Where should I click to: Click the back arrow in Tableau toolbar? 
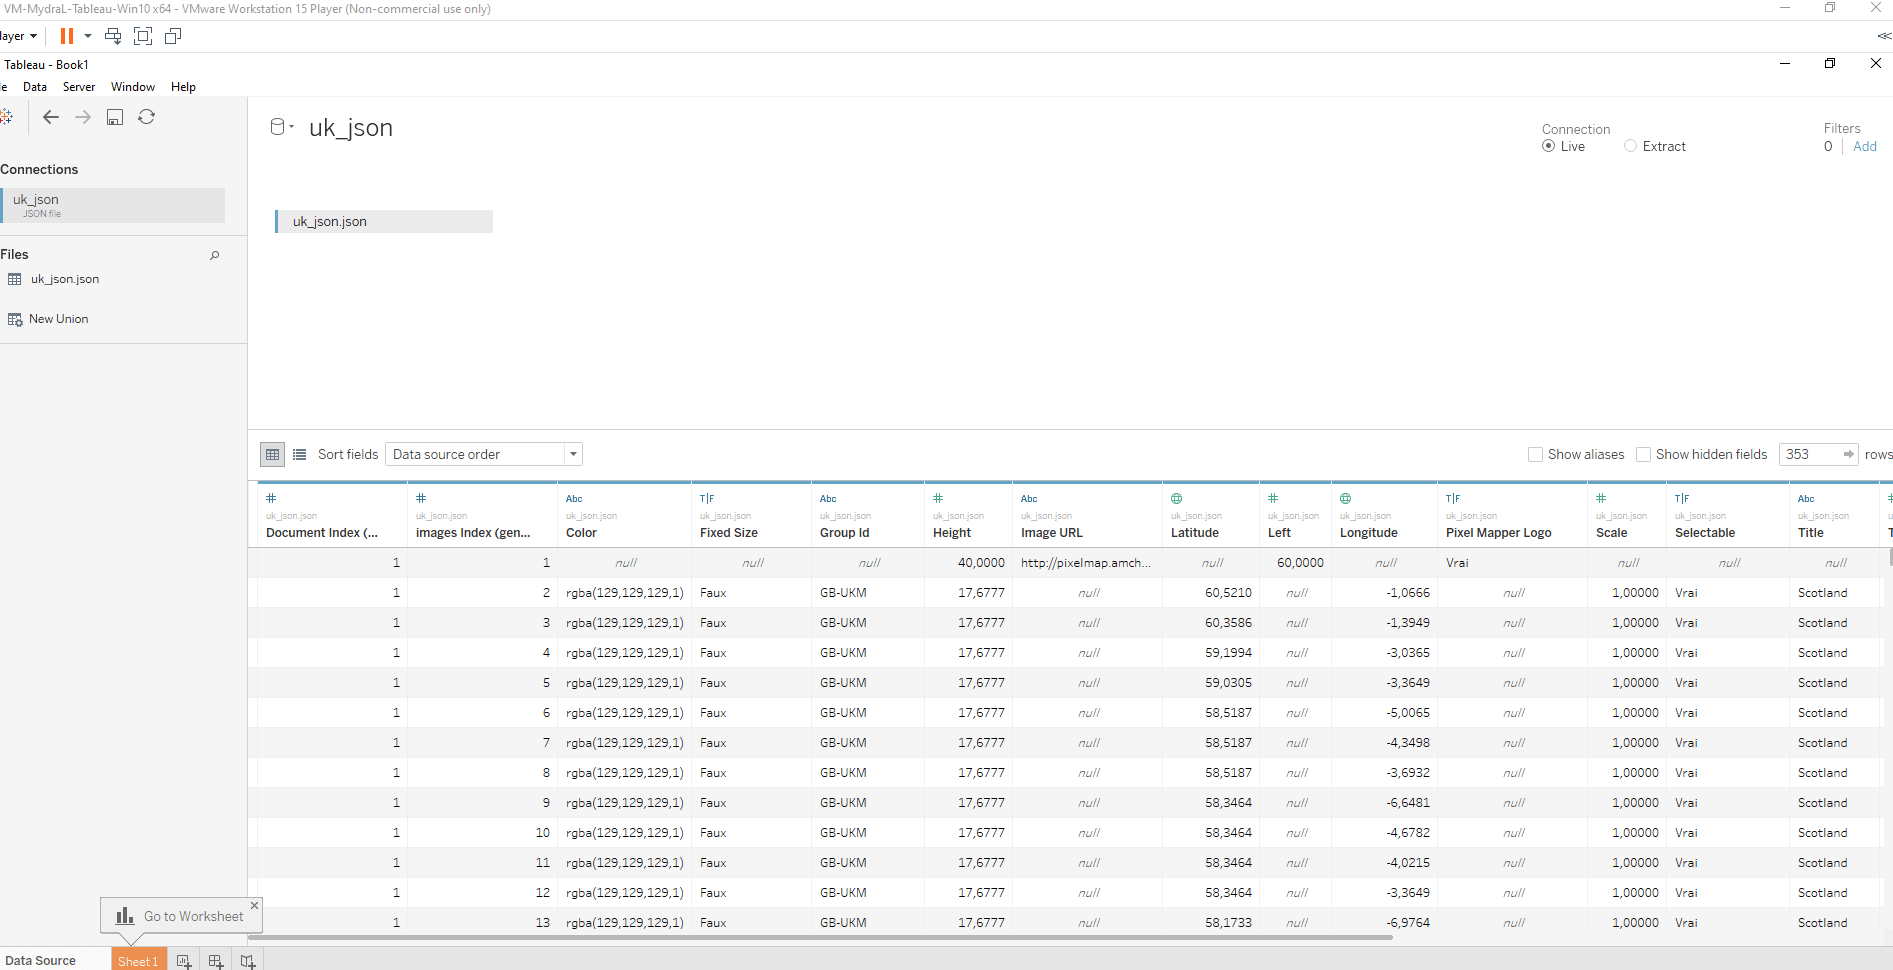tap(51, 117)
